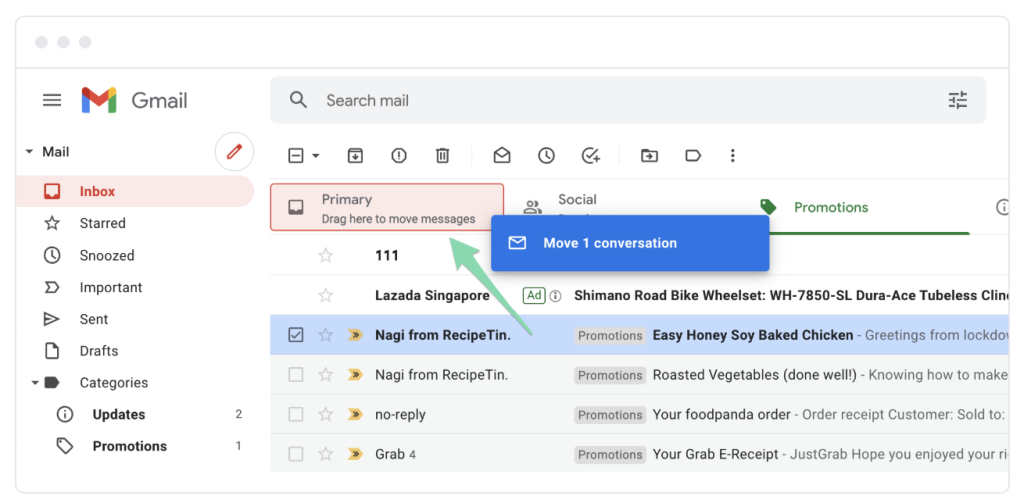The image size is (1024, 503).
Task: Open the select dropdown arrow in toolbar
Action: click(316, 155)
